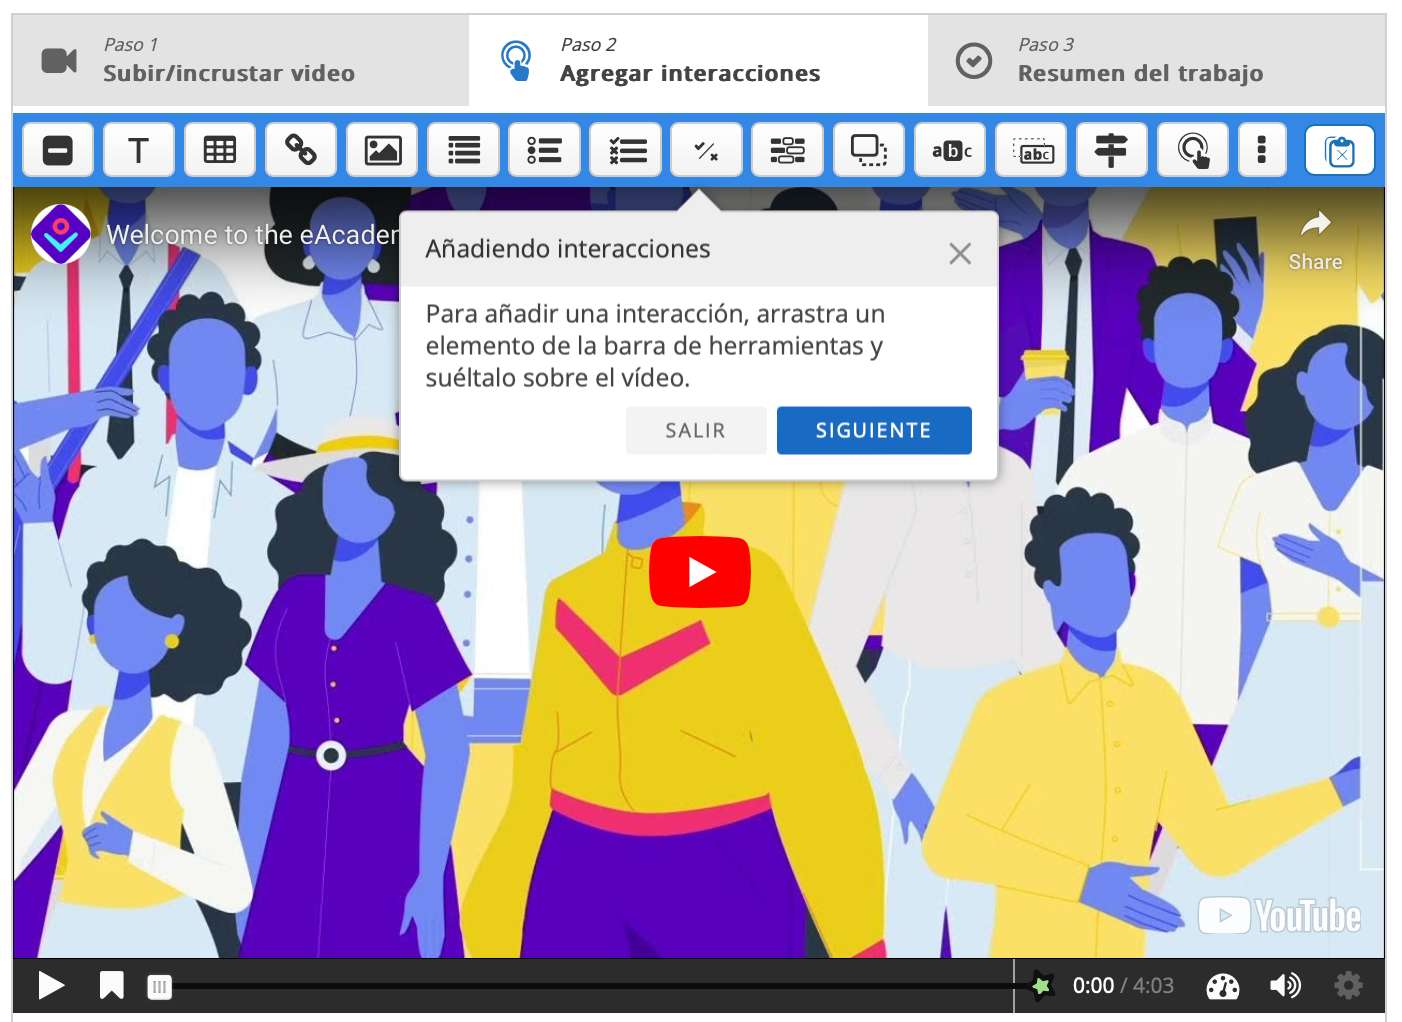Select the statements list tool
The image size is (1402, 1022).
click(463, 150)
